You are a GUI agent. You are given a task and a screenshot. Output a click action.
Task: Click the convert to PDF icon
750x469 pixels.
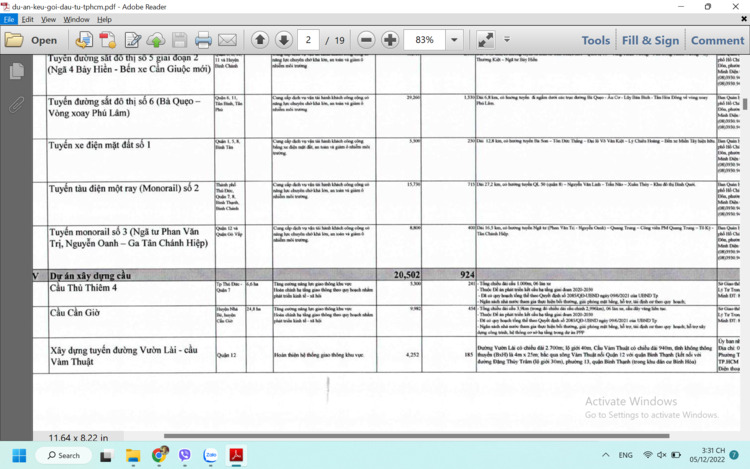108,40
